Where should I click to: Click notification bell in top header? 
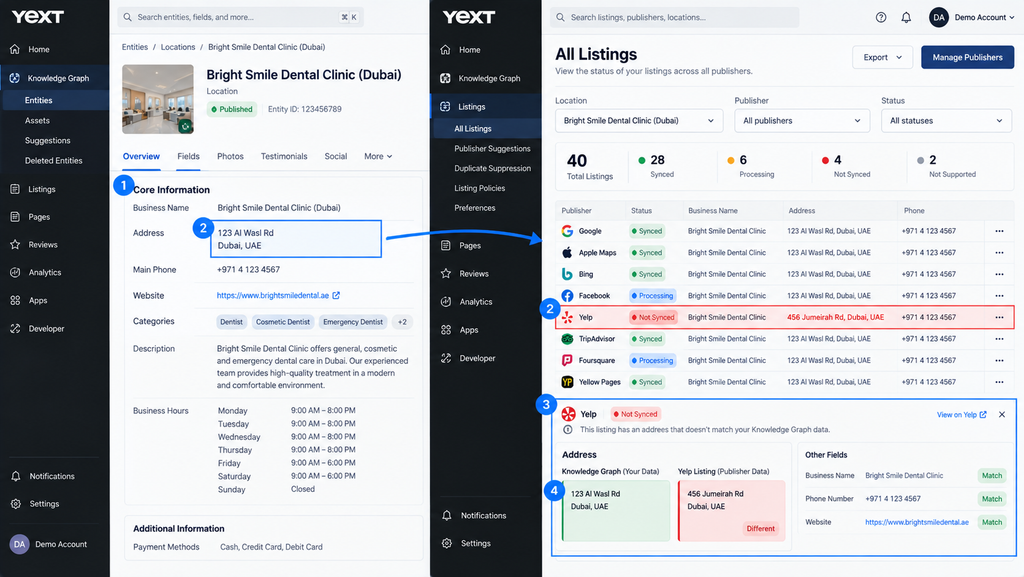(x=906, y=18)
